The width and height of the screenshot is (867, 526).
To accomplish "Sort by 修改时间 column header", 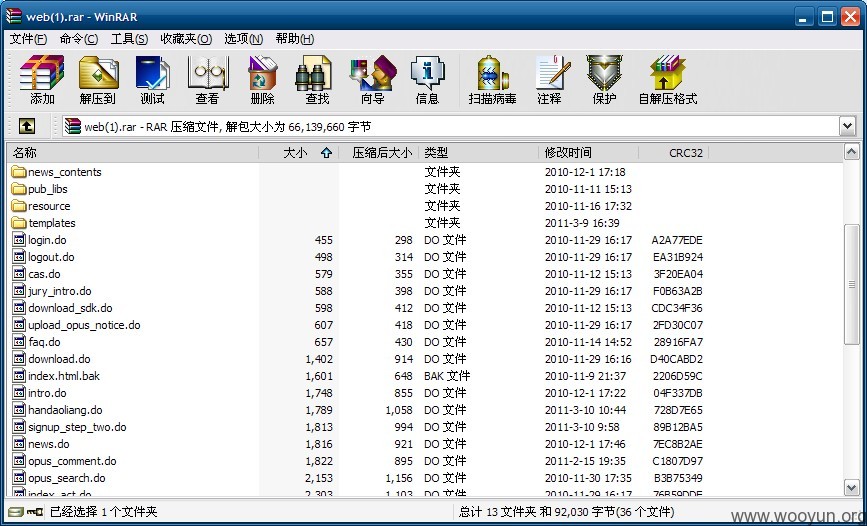I will point(588,153).
